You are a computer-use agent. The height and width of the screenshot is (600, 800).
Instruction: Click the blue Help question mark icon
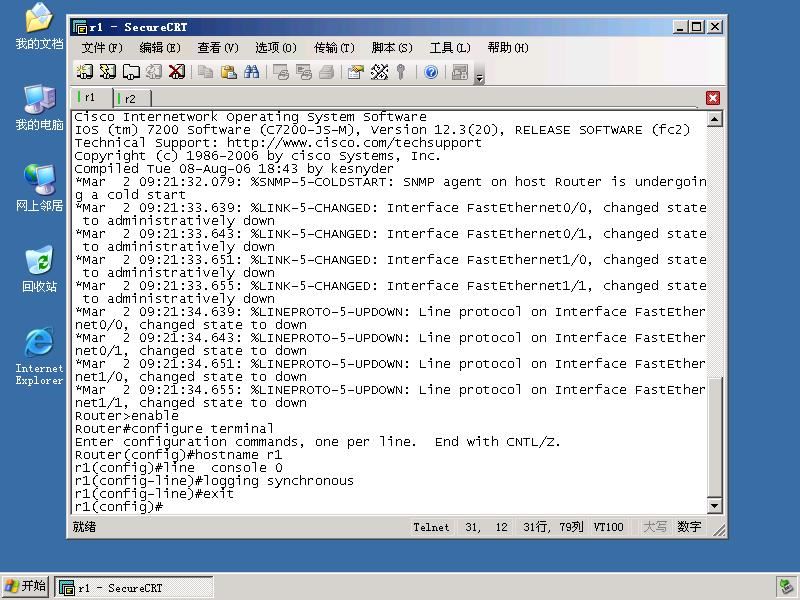pyautogui.click(x=431, y=72)
